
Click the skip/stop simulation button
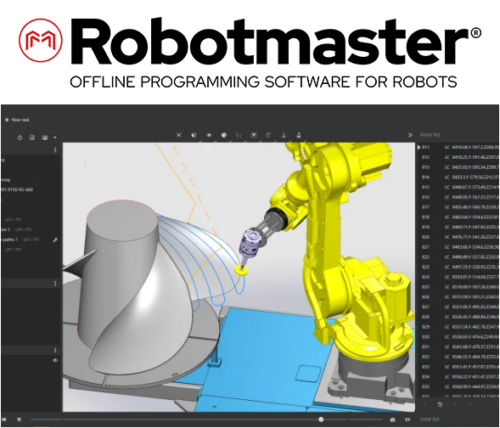point(19,419)
